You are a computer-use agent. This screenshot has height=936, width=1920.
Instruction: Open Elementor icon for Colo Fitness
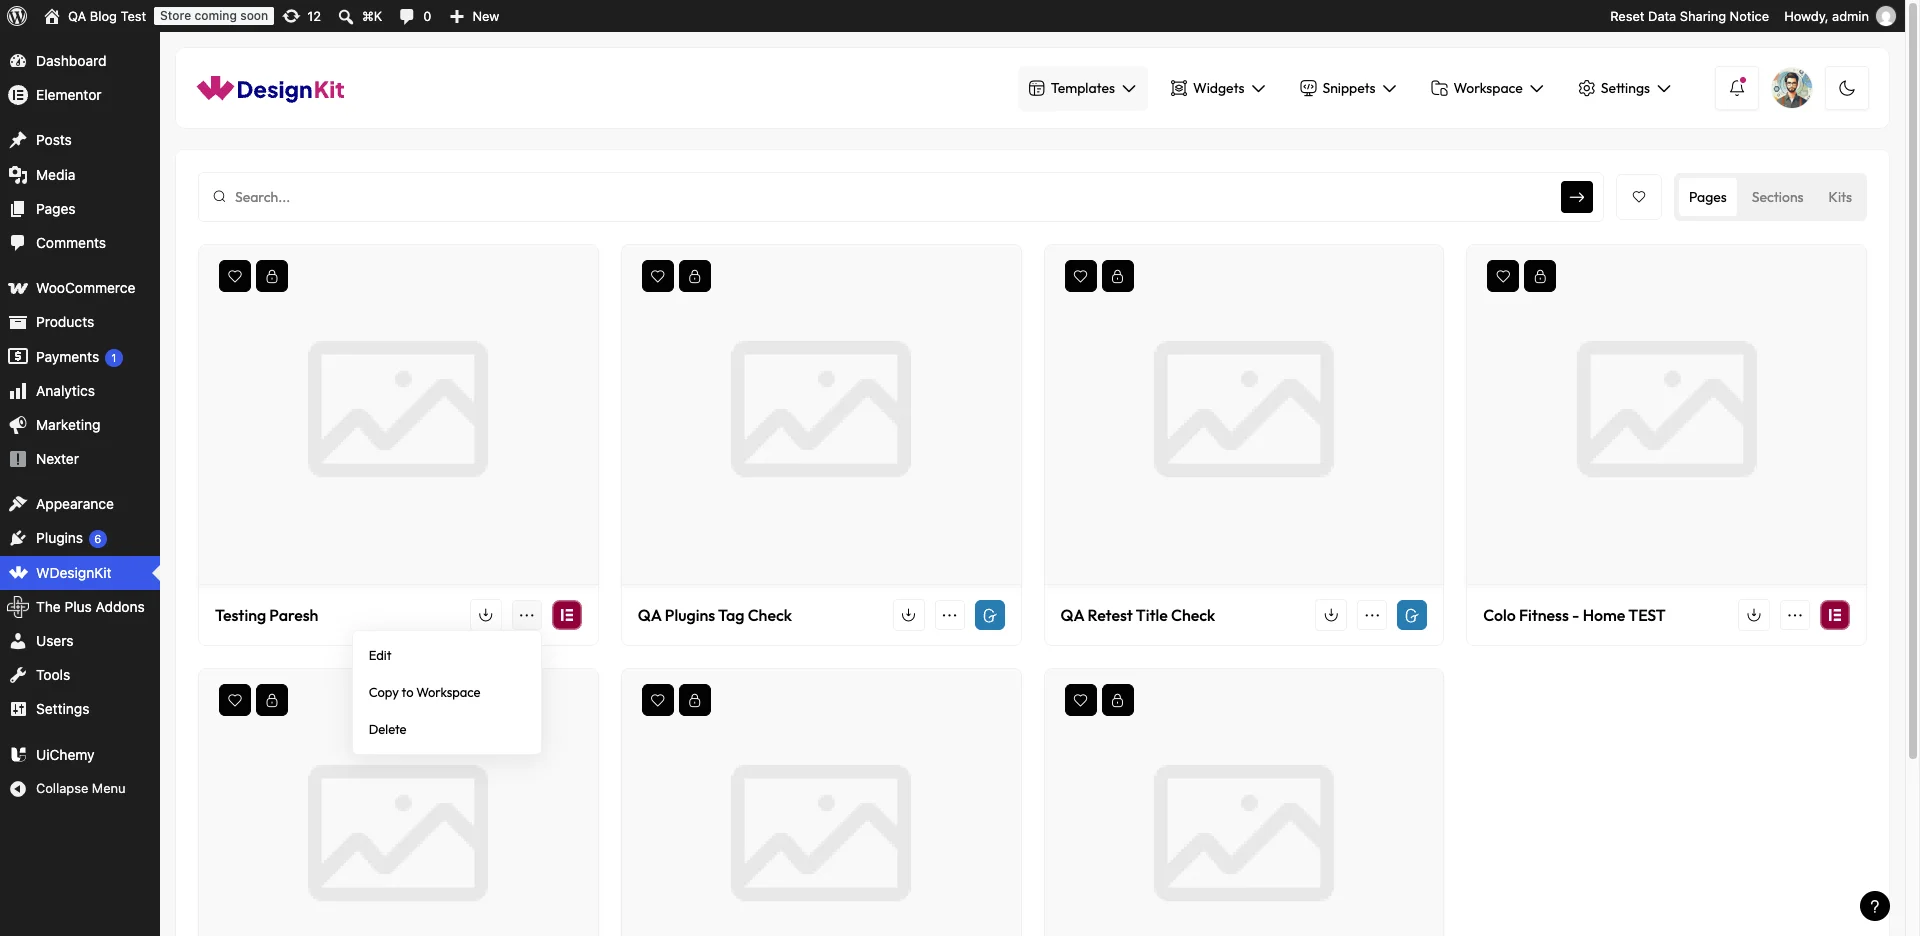[1835, 615]
